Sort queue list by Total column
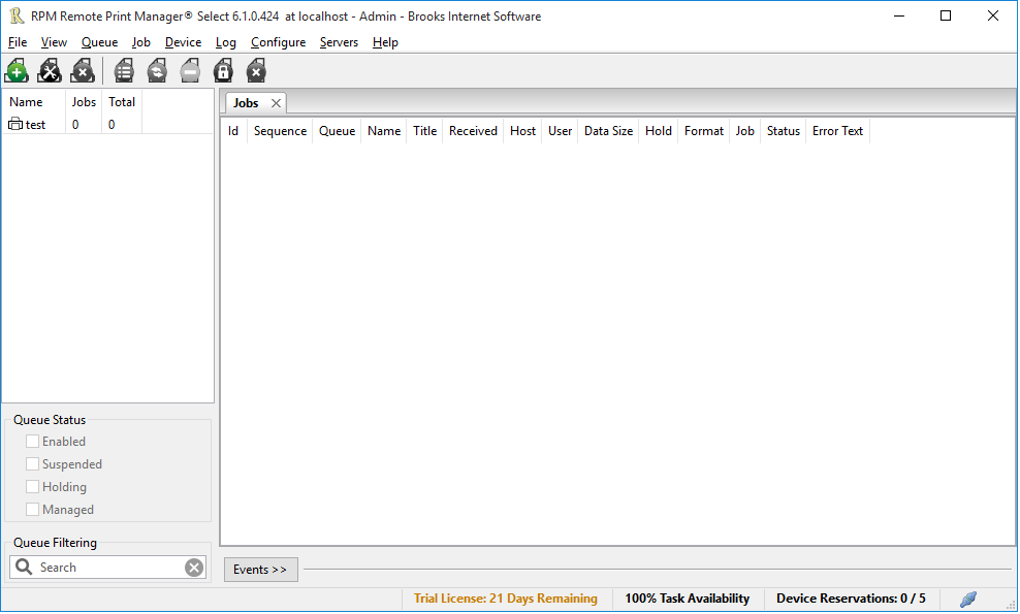The height and width of the screenshot is (614, 1020). pyautogui.click(x=122, y=102)
